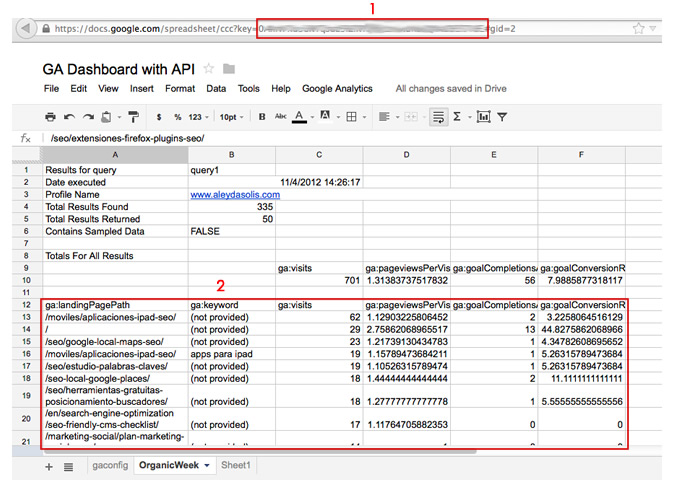Select row 12 header
Viewport: 674px width, 491px height.
click(26, 305)
